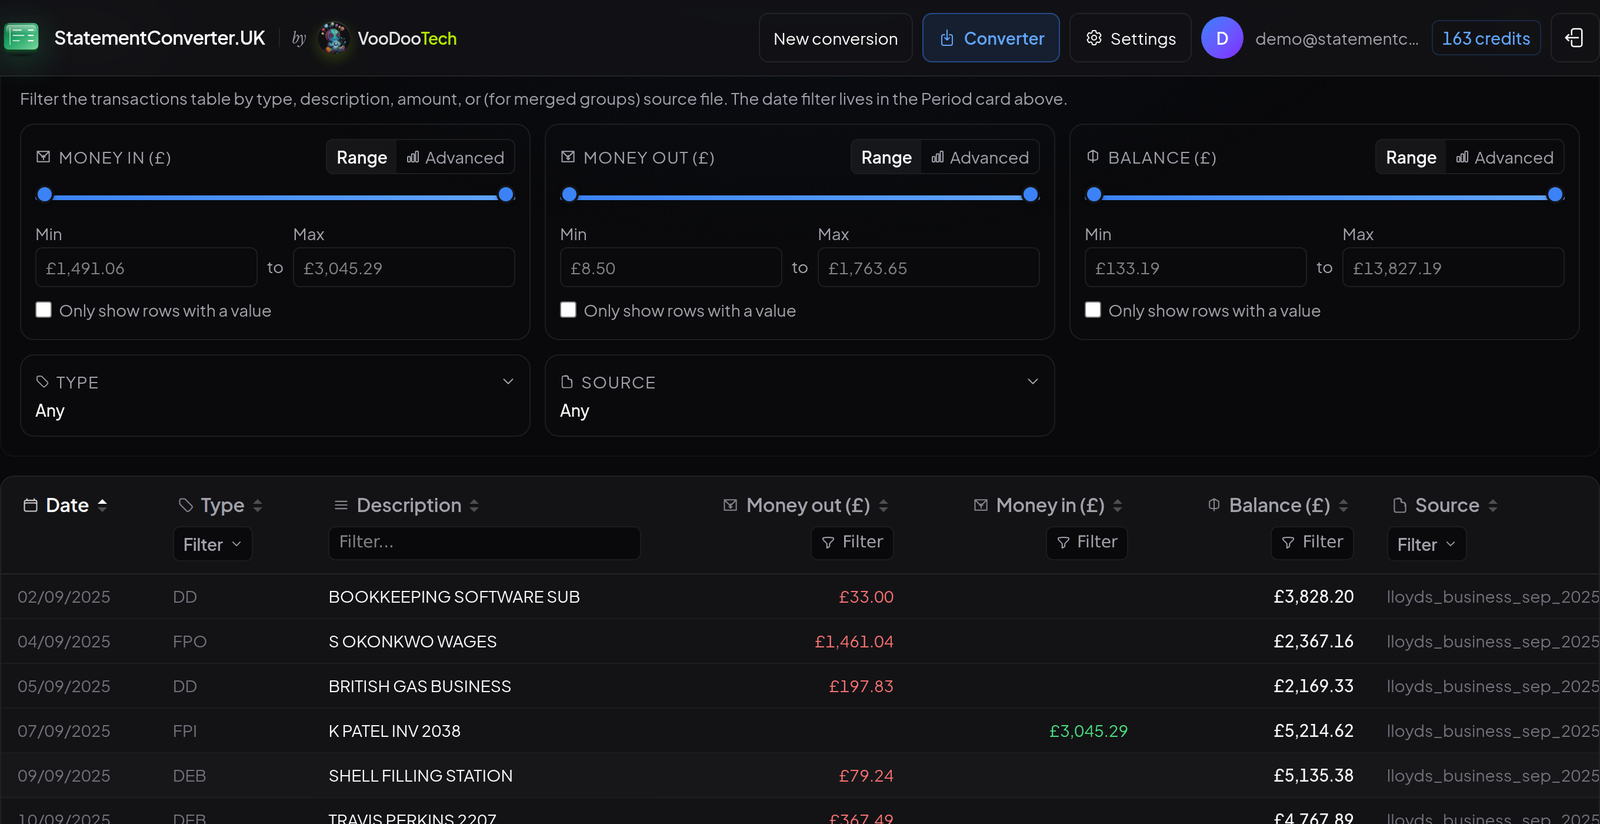Click the BOOKKEEPING SOFTWARE SUB row
Viewport: 1600px width, 824px height.
click(x=800, y=597)
